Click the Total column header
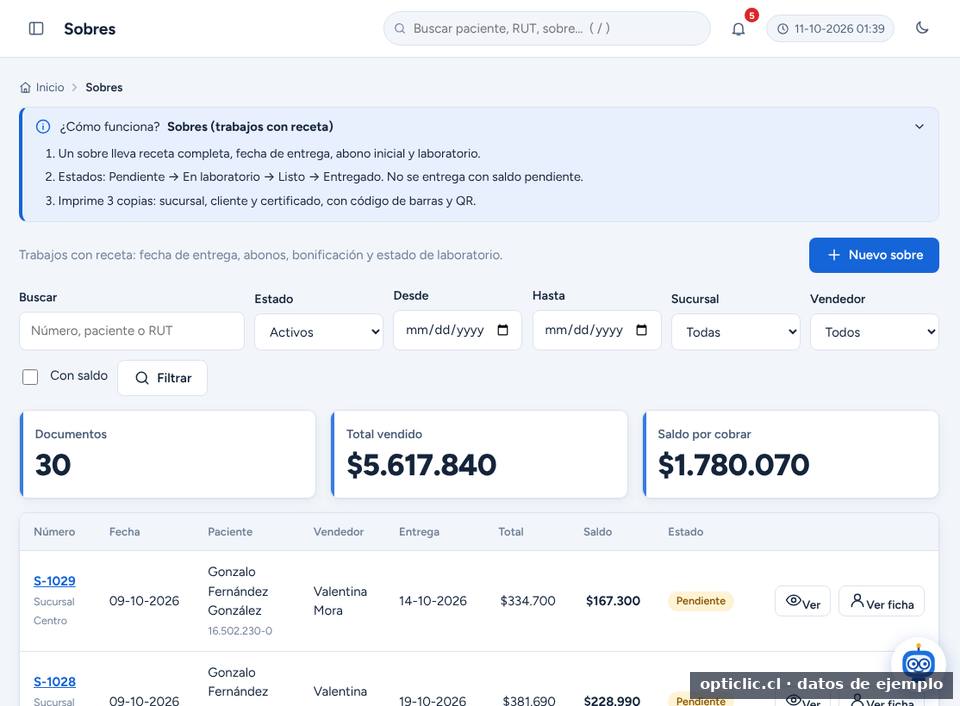This screenshot has width=960, height=706. pyautogui.click(x=511, y=532)
